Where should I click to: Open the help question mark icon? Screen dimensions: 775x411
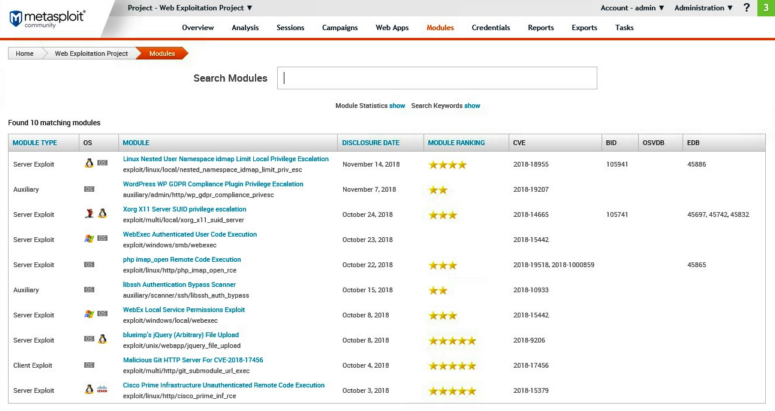(x=746, y=8)
